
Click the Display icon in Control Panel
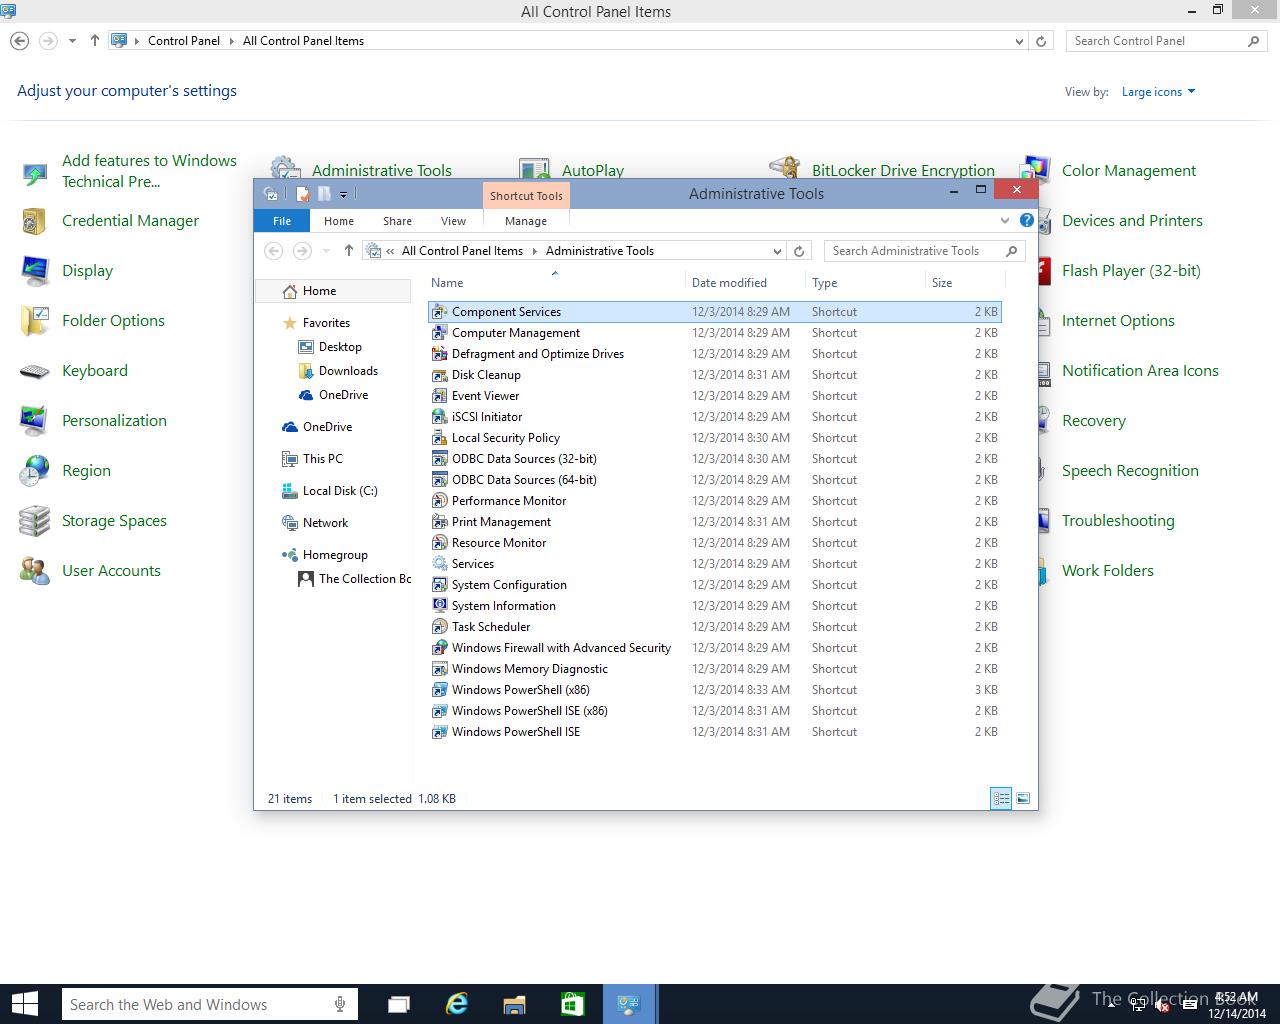pyautogui.click(x=34, y=271)
